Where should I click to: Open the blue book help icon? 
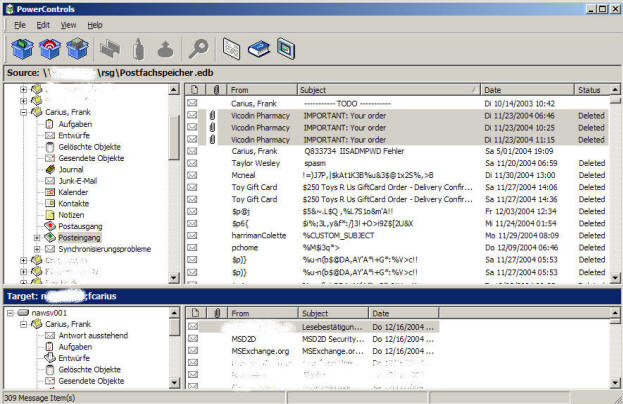(x=259, y=49)
